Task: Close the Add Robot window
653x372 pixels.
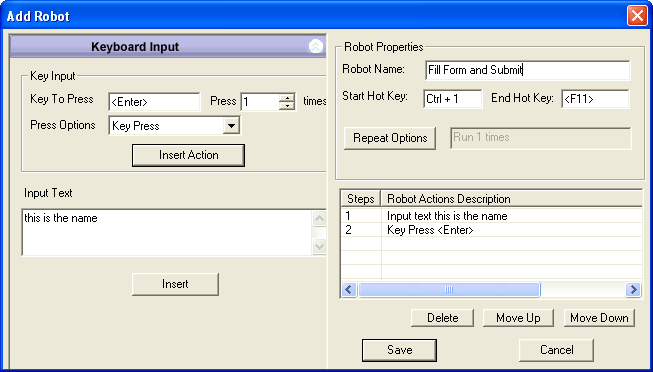Action: [637, 16]
